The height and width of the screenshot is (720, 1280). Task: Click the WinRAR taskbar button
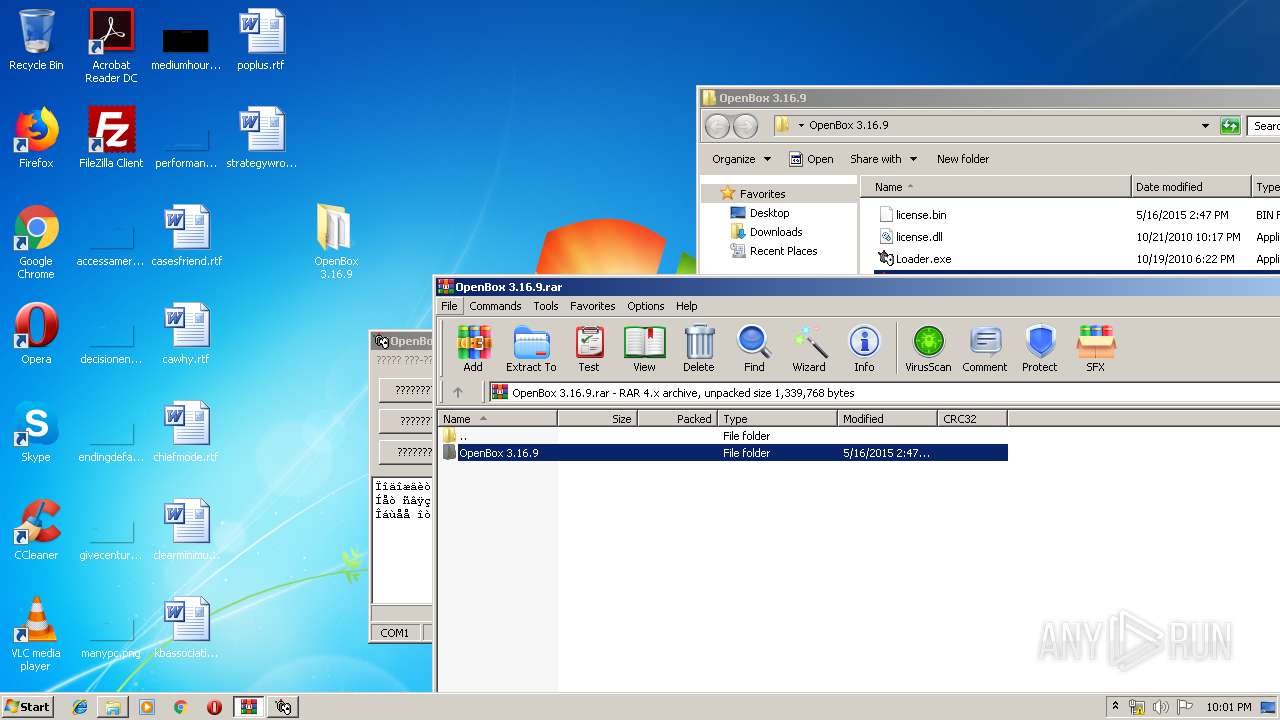[249, 707]
